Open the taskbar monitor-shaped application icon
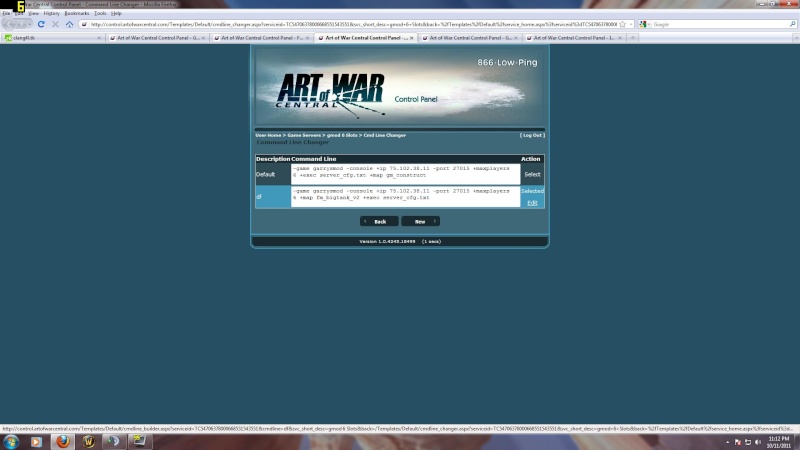The image size is (800, 450). [139, 441]
